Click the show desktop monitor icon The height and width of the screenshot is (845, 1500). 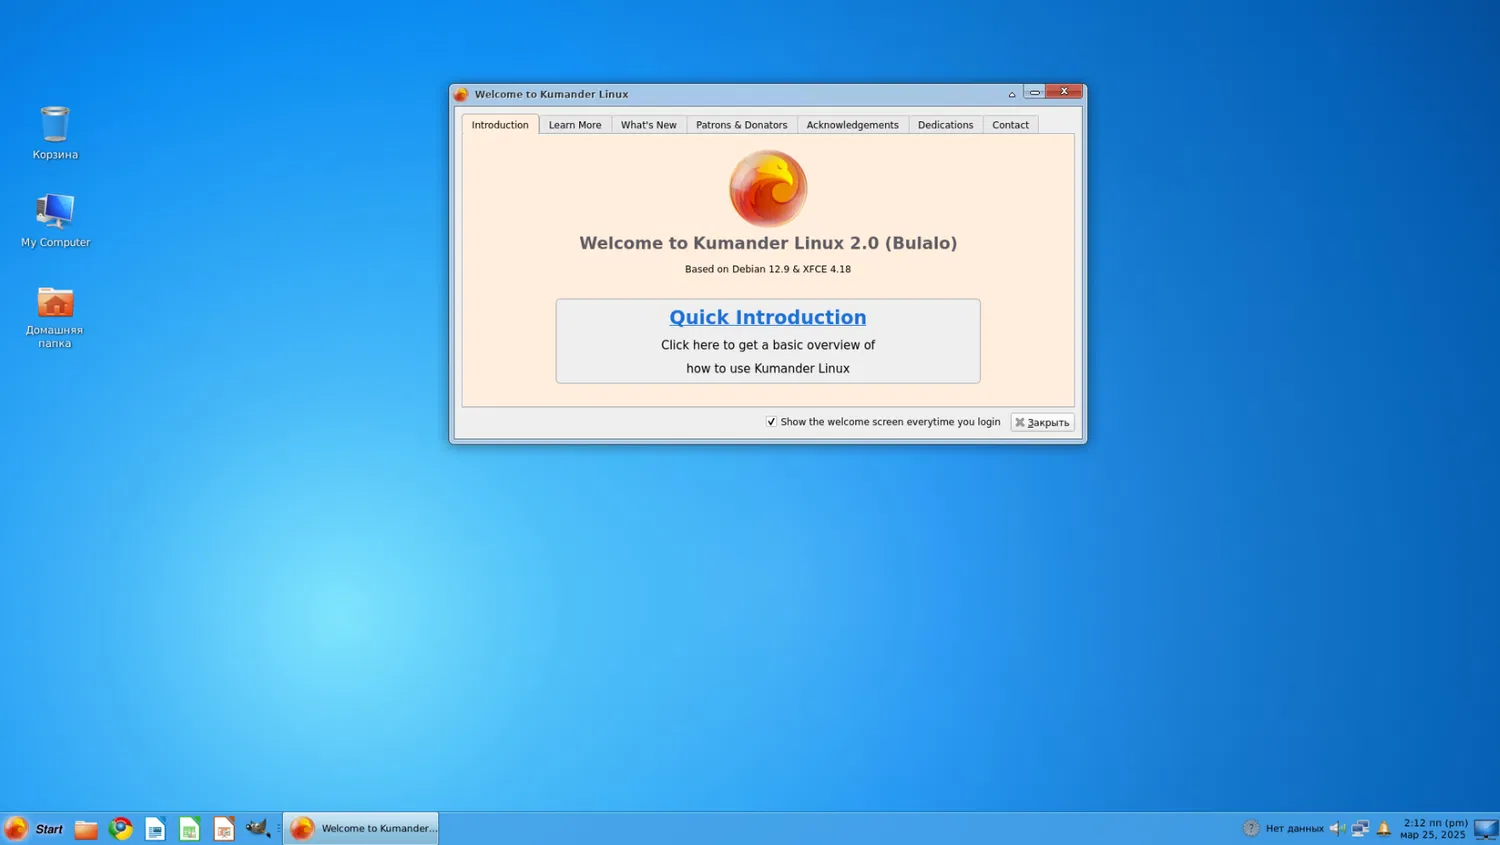(1486, 828)
